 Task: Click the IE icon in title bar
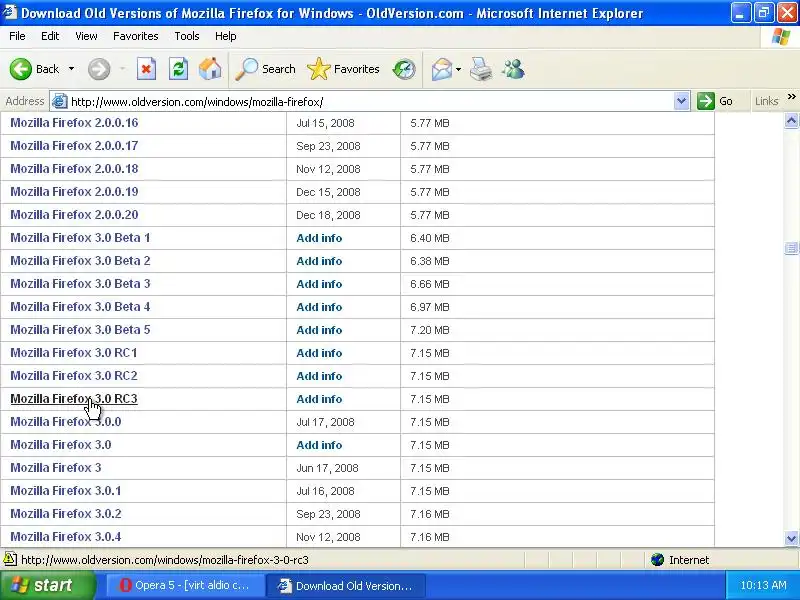tap(10, 12)
